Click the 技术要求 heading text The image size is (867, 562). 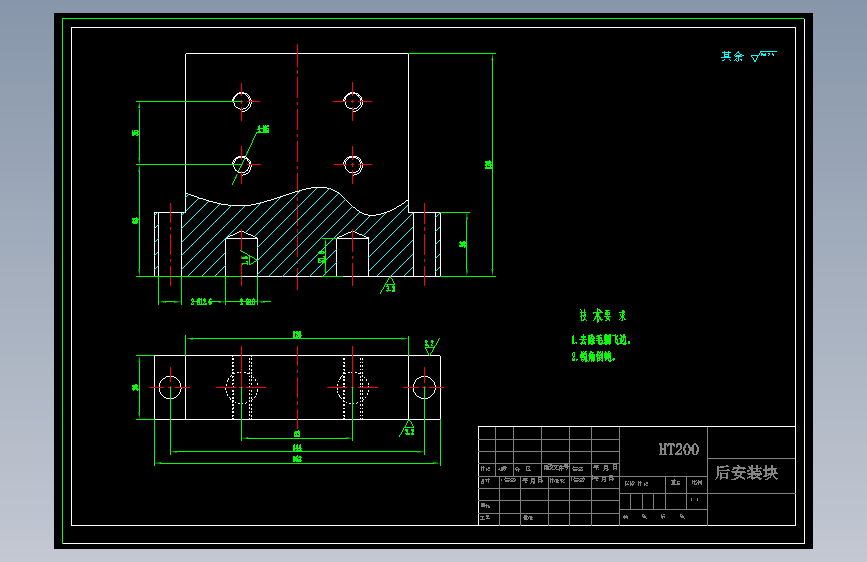tap(603, 316)
